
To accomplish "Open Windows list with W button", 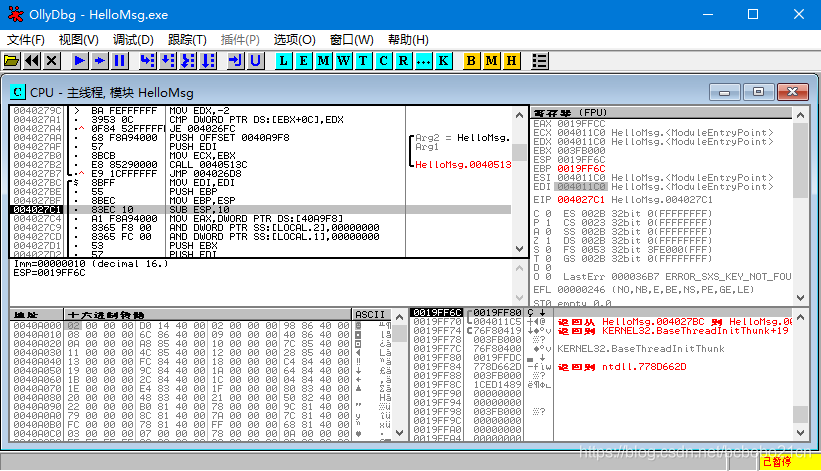I will (x=343, y=61).
